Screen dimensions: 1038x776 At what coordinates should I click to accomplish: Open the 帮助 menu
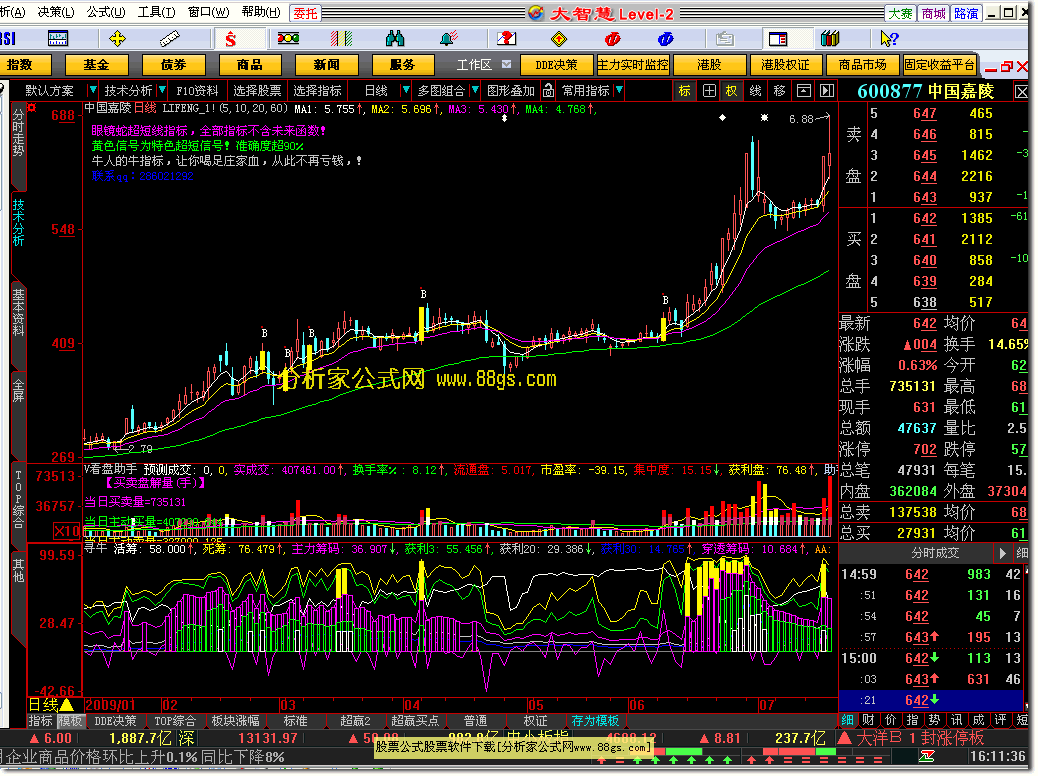click(261, 12)
